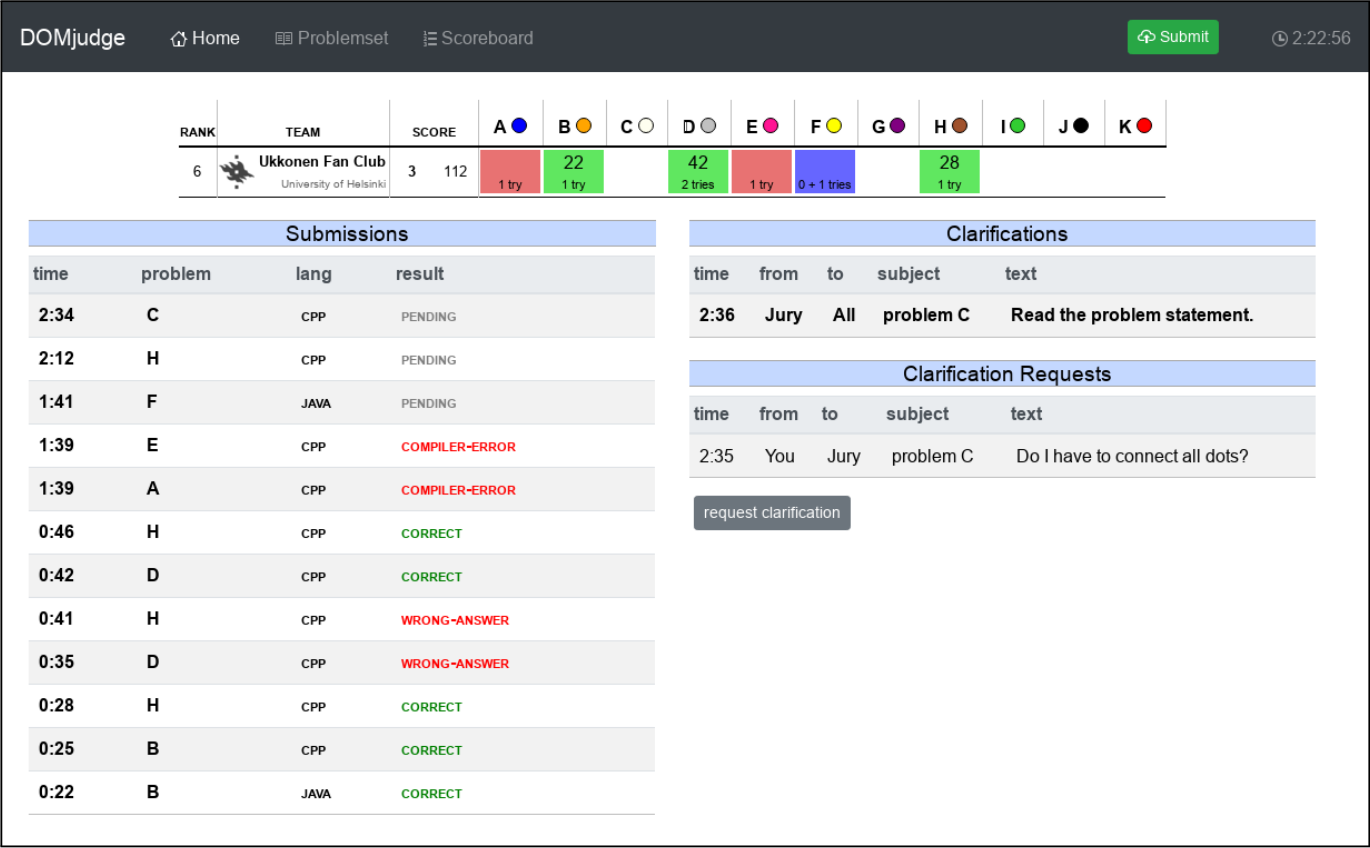Open the Scoreboard page
The width and height of the screenshot is (1370, 848).
(x=478, y=38)
